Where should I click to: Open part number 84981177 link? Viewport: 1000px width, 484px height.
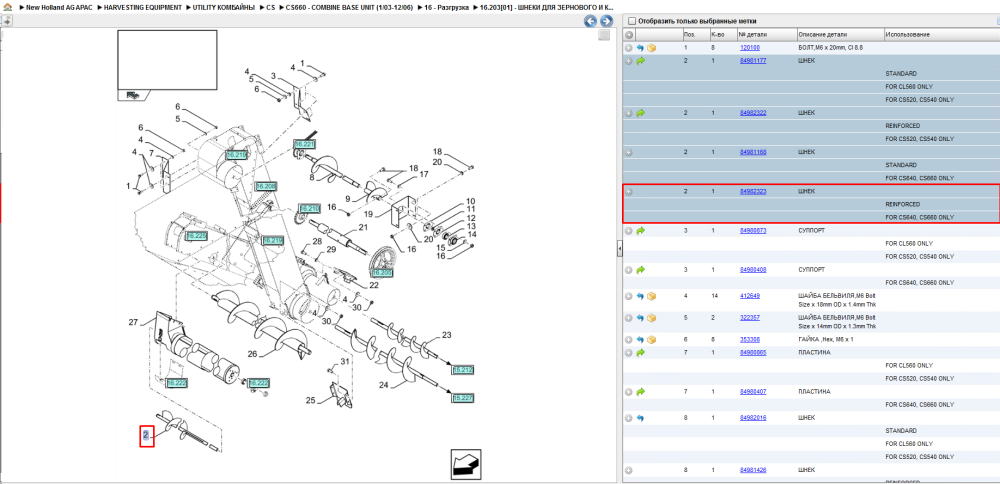coord(753,61)
